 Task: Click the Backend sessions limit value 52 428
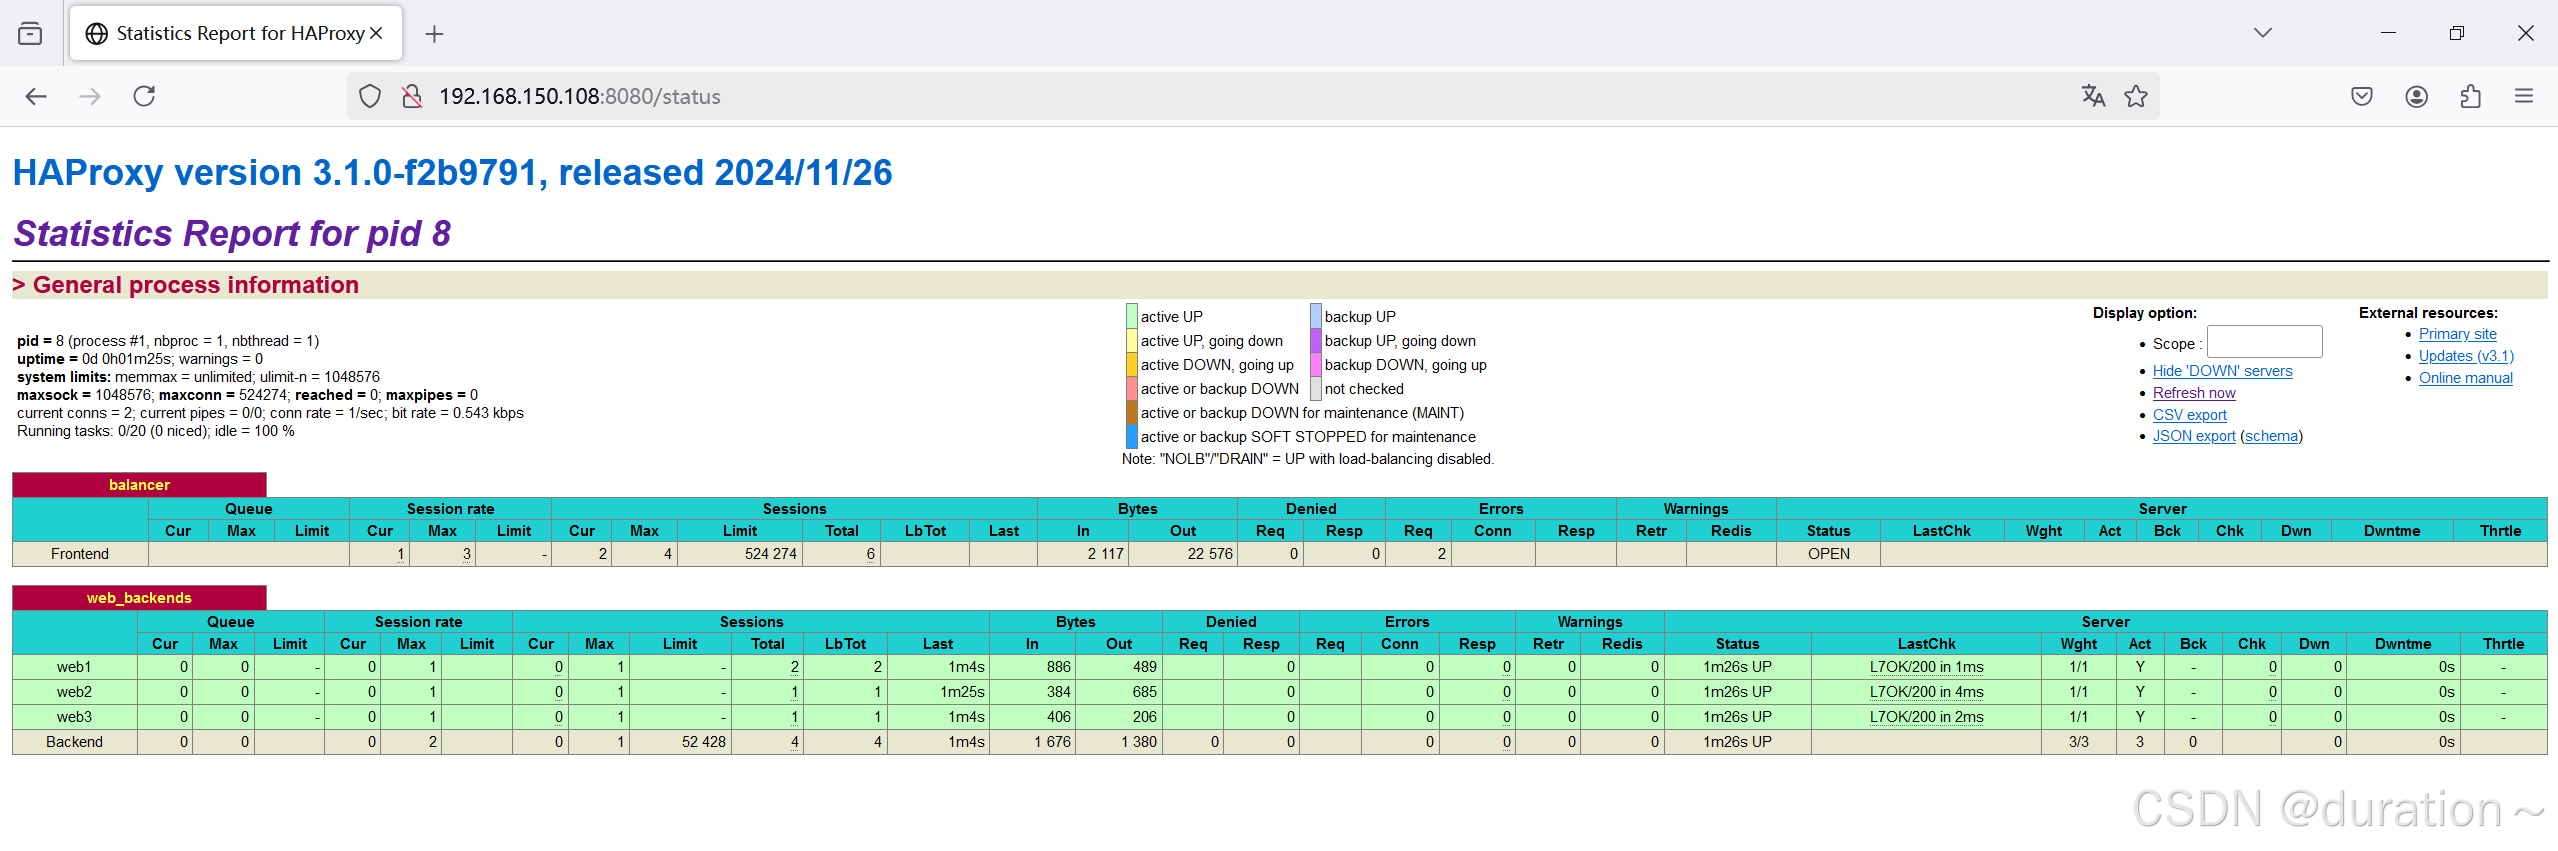point(703,742)
